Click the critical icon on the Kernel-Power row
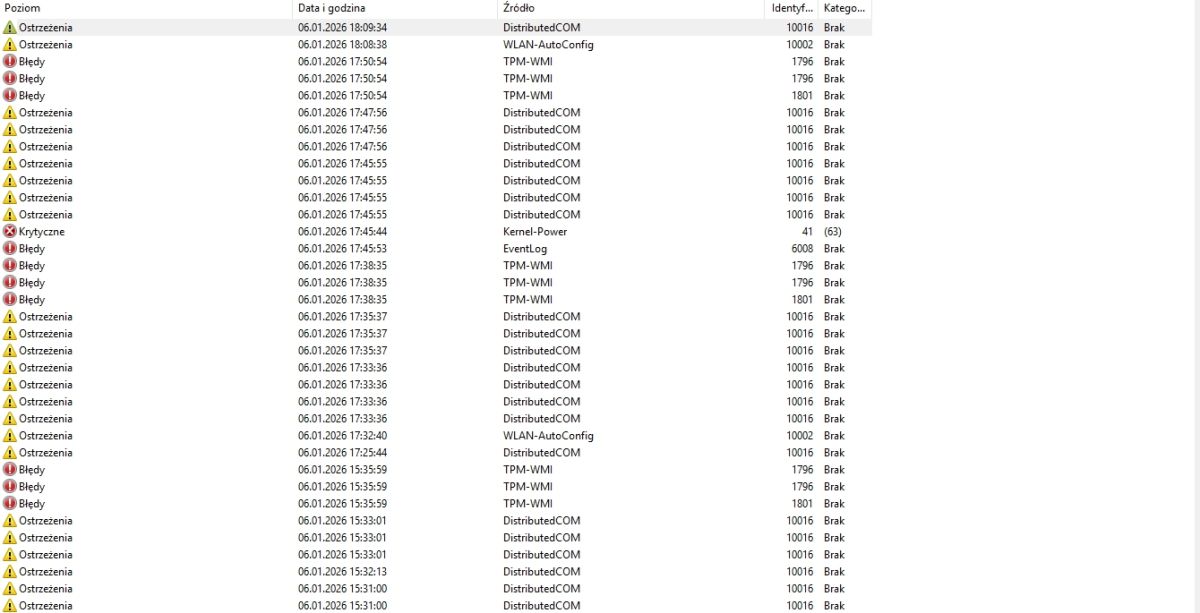The width and height of the screenshot is (1200, 613). pos(10,232)
